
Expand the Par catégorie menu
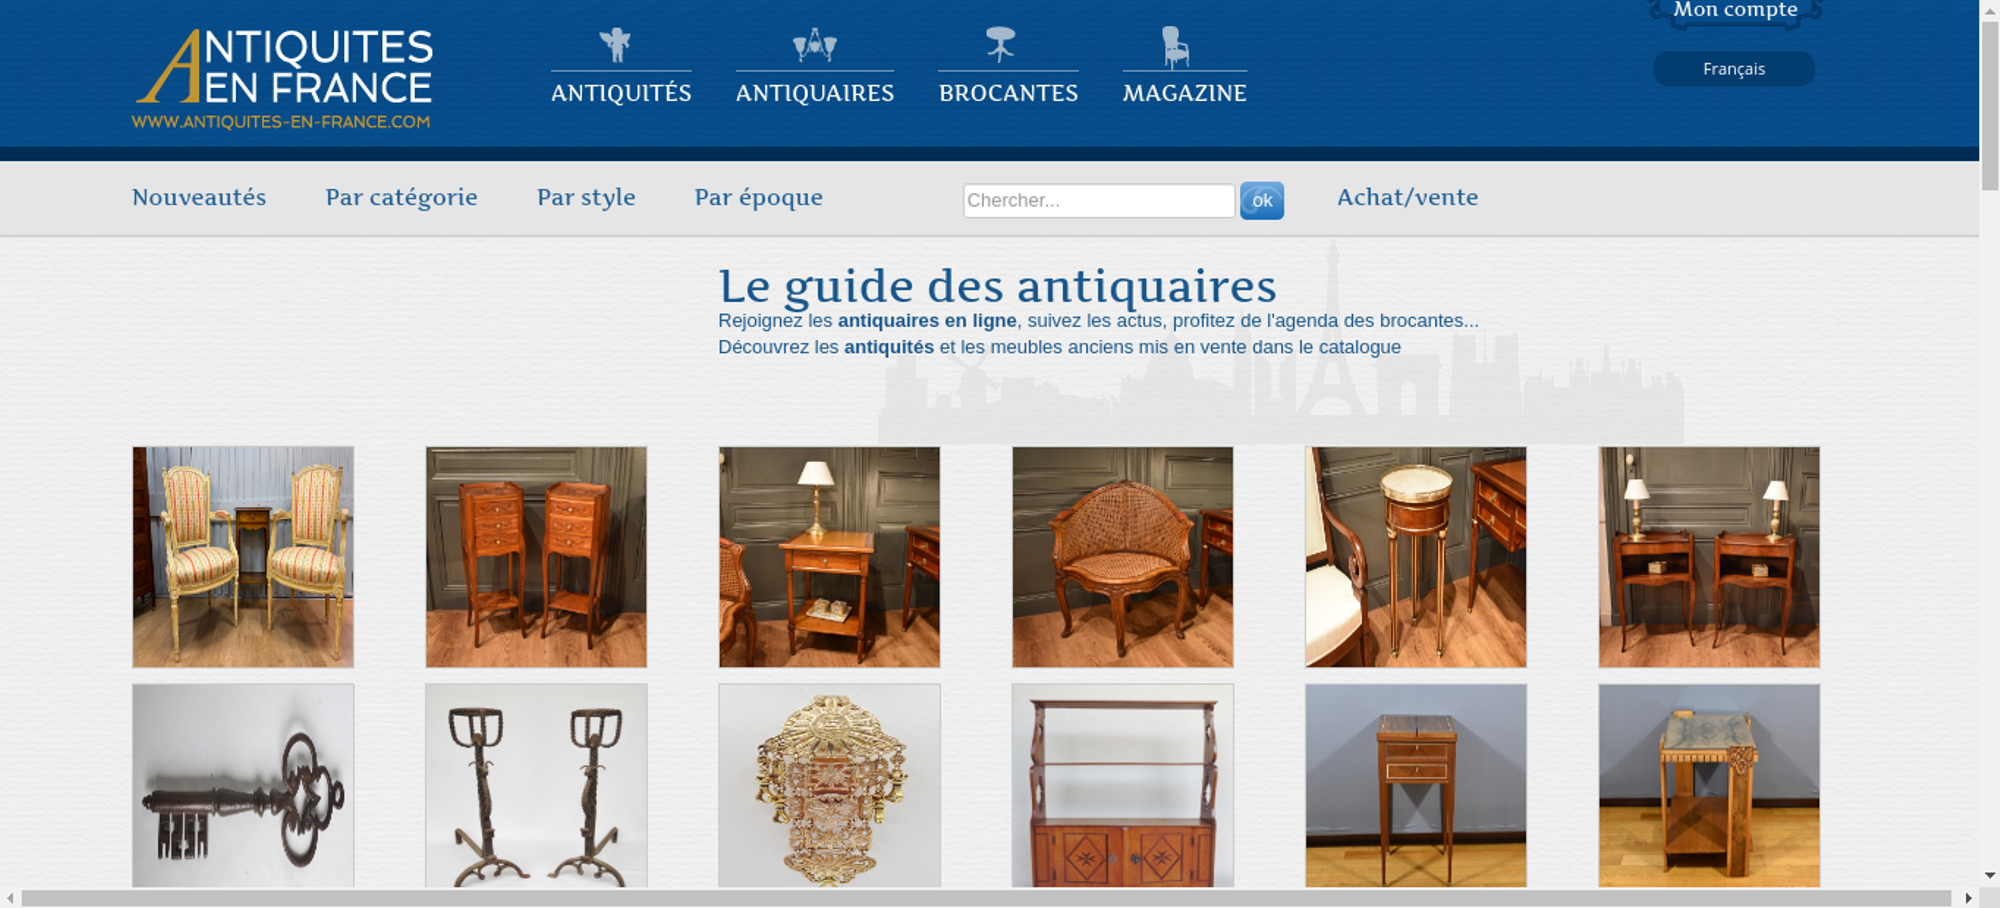pyautogui.click(x=401, y=197)
